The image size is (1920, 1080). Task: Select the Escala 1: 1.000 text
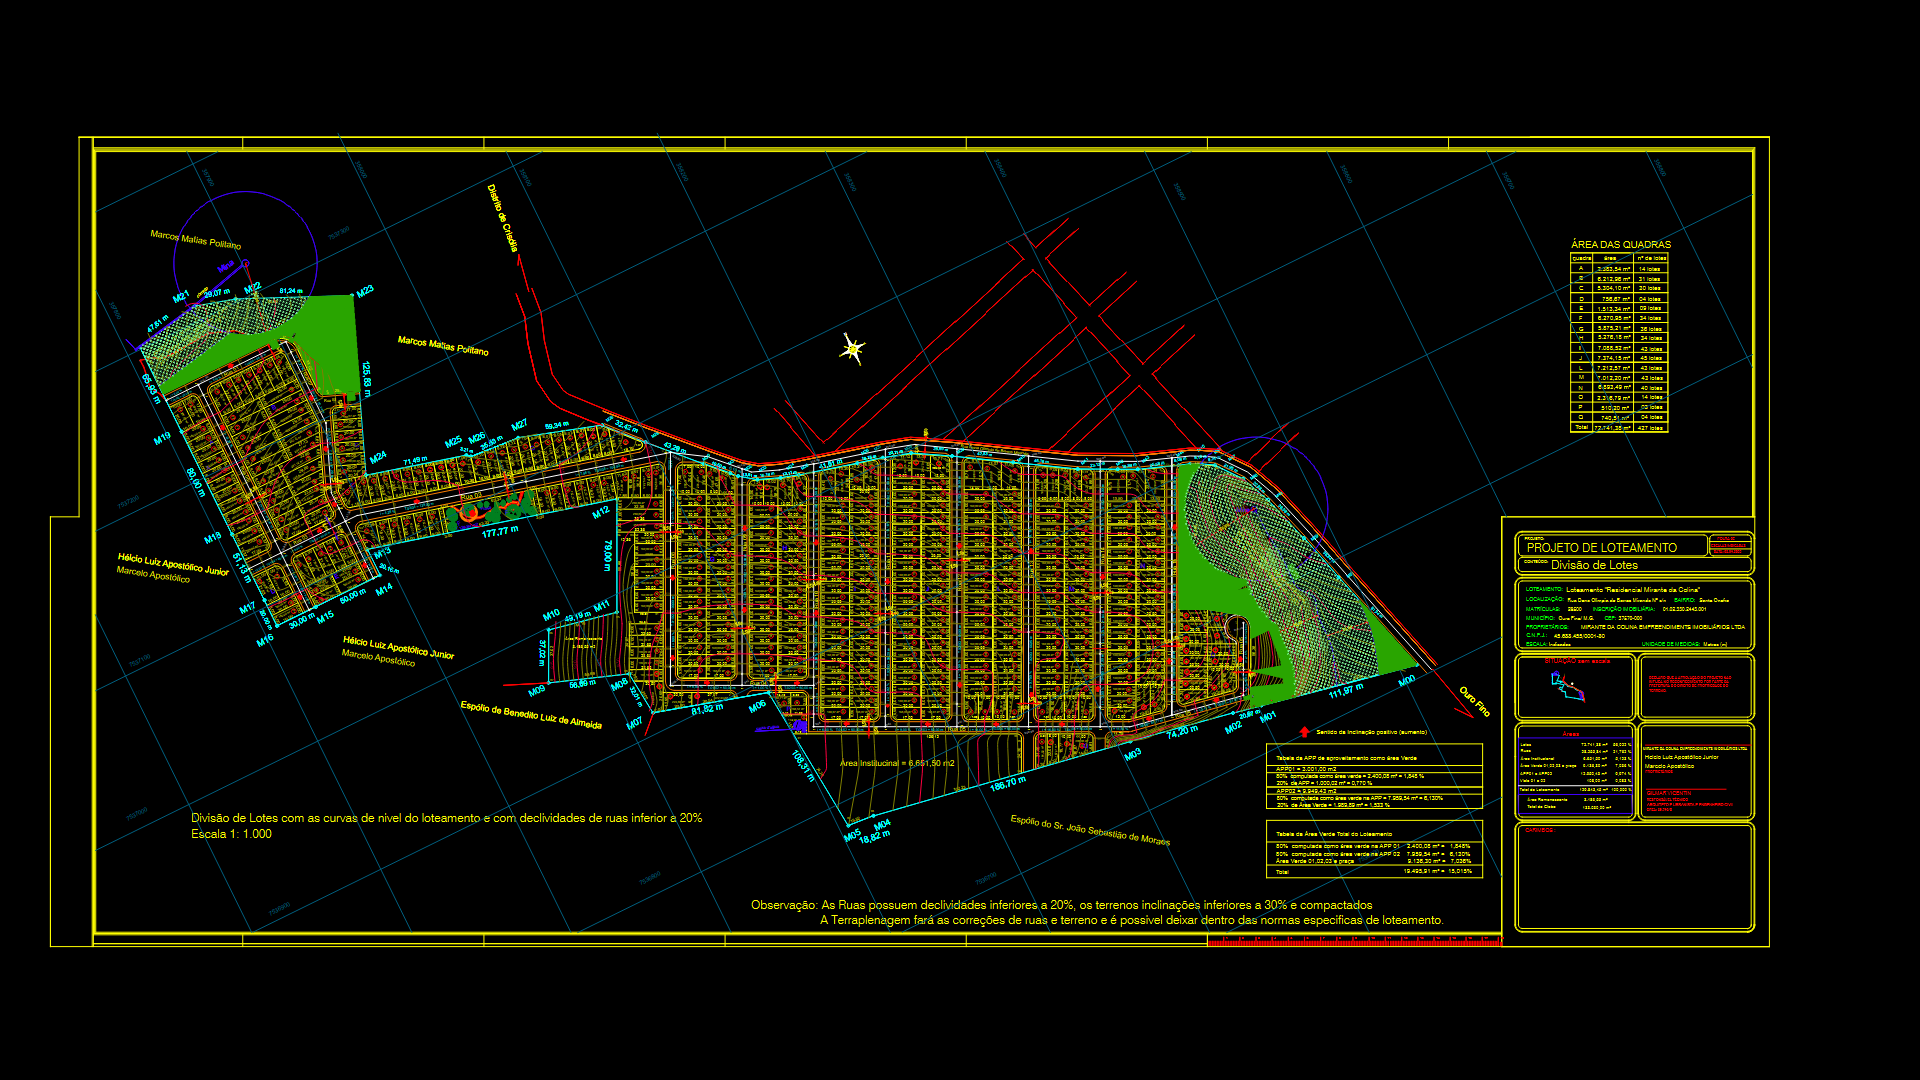(231, 834)
